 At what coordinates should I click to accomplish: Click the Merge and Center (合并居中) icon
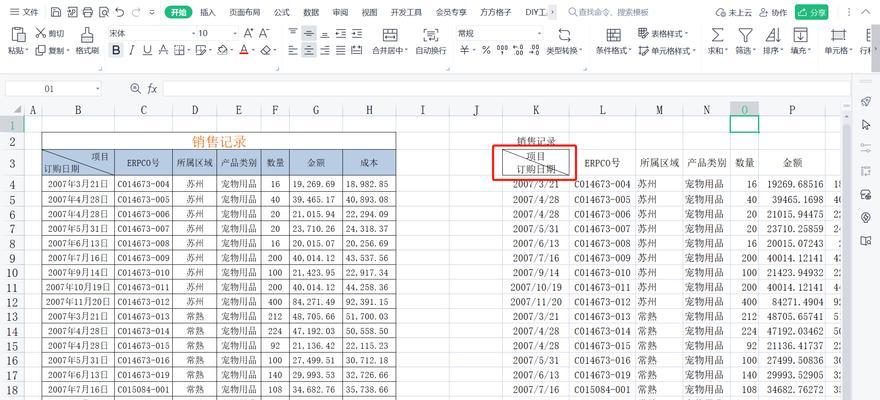click(389, 35)
